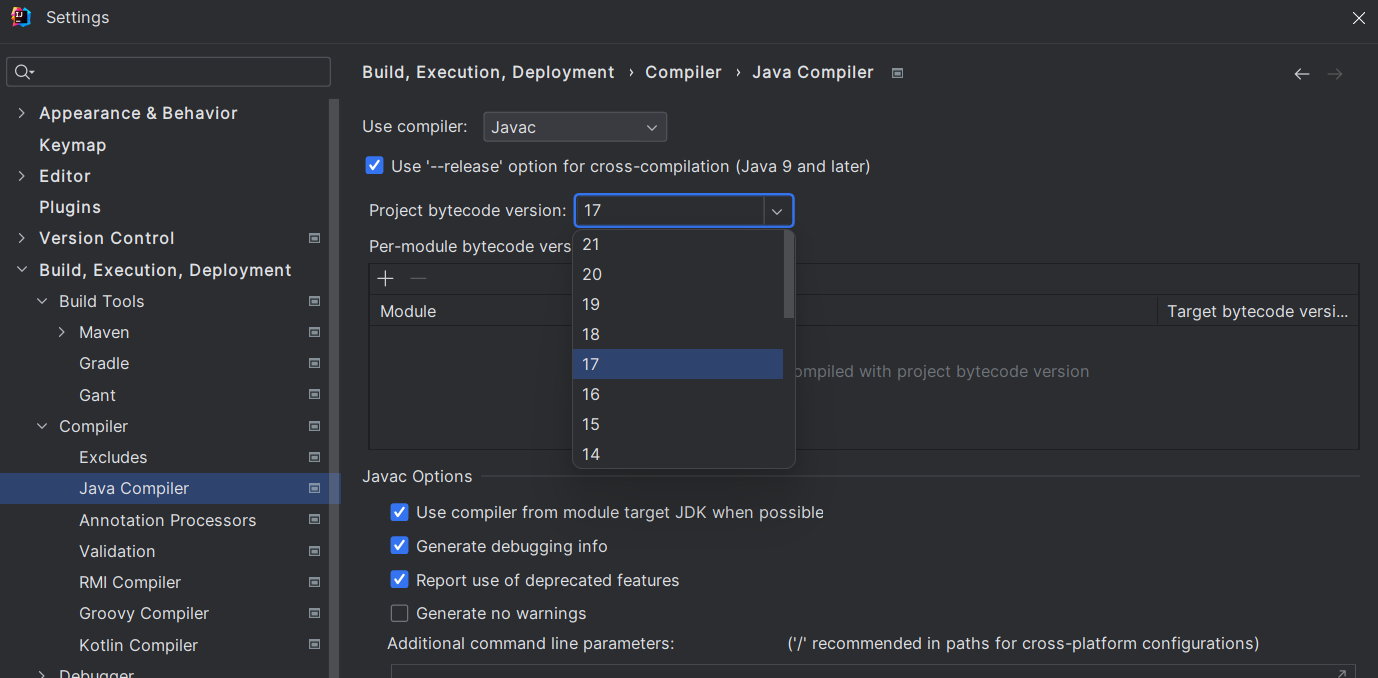
Task: Navigate forward with the right arrow icon
Action: [x=1335, y=74]
